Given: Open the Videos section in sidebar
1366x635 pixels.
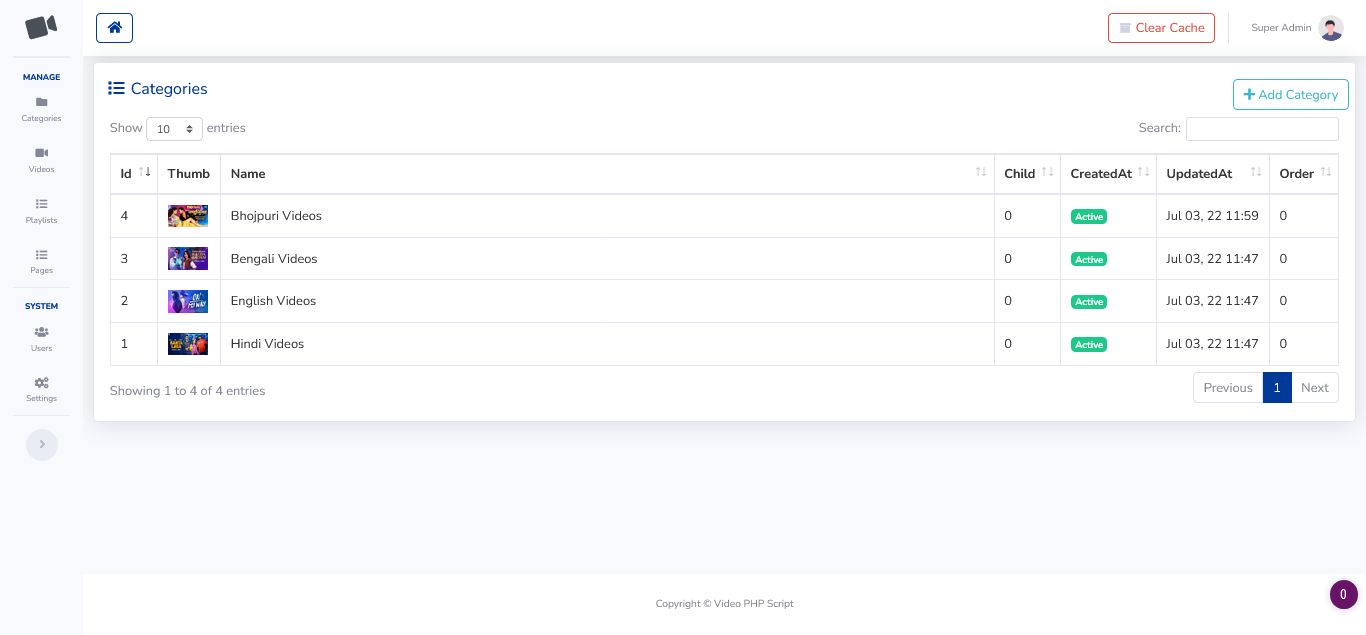Looking at the screenshot, I should coord(41,159).
